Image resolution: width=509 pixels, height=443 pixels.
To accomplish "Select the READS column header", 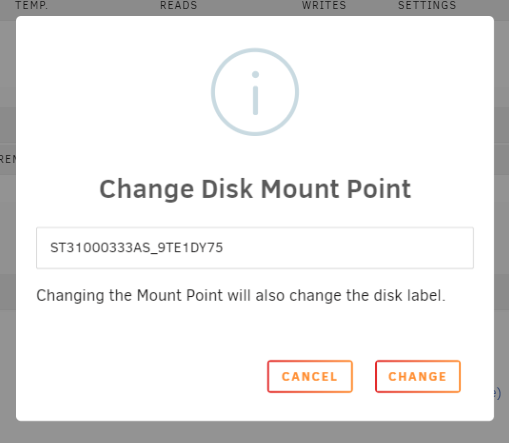I will (x=179, y=5).
